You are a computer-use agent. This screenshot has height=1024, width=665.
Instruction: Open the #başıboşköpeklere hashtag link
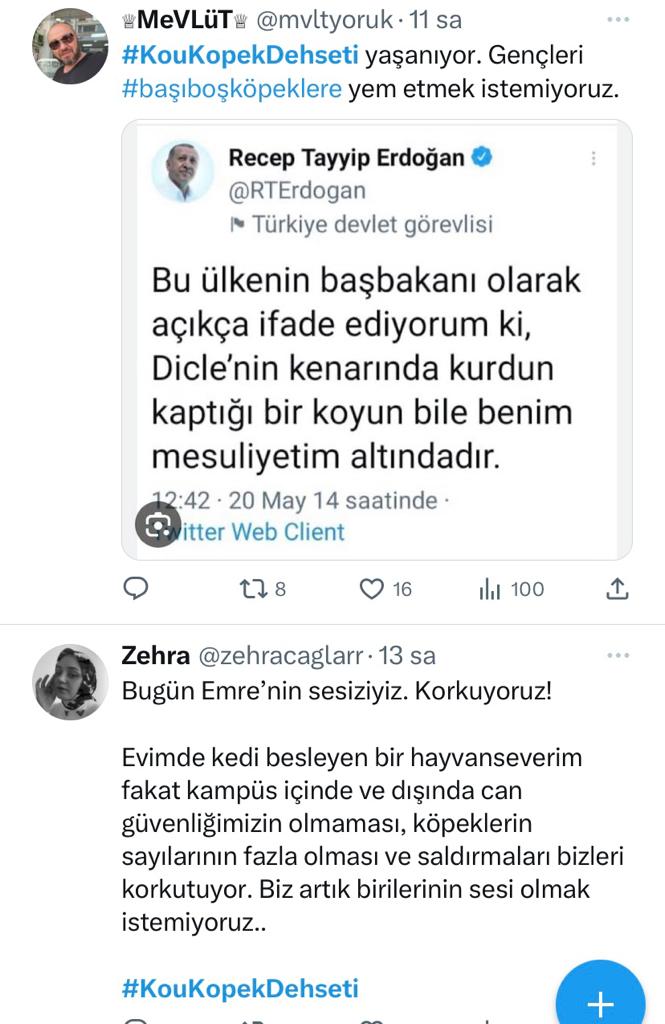coord(232,89)
